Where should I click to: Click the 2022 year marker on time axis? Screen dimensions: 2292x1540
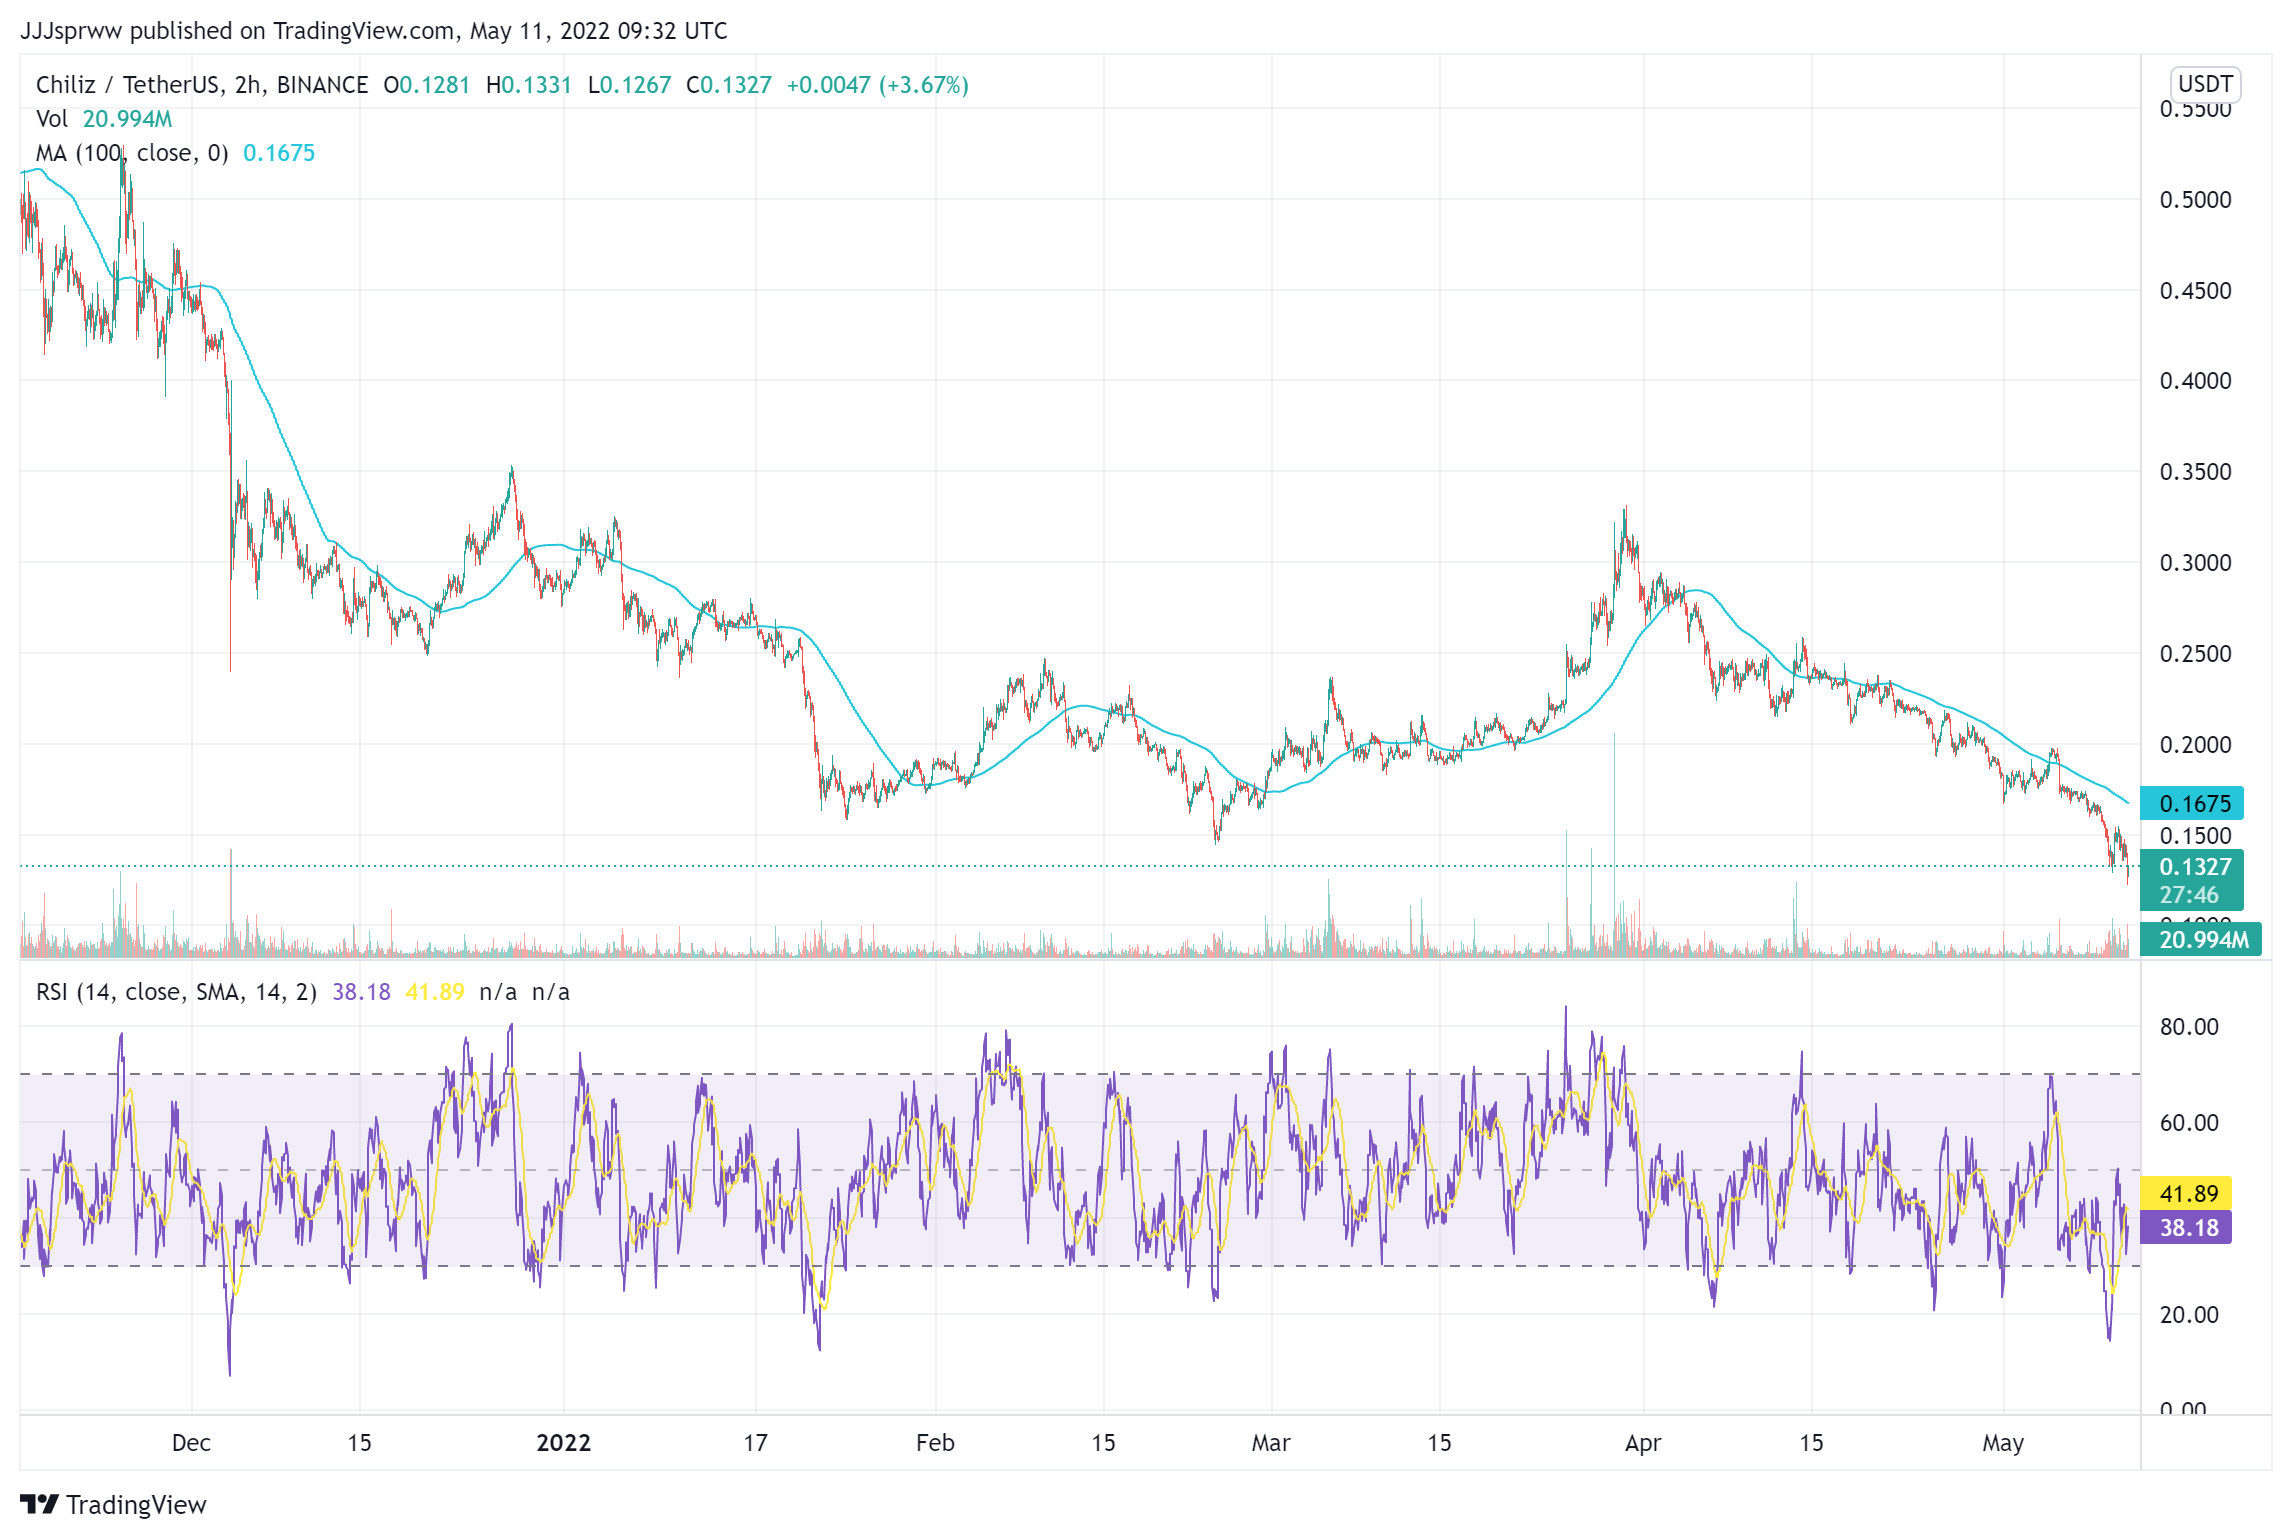pyautogui.click(x=564, y=1443)
